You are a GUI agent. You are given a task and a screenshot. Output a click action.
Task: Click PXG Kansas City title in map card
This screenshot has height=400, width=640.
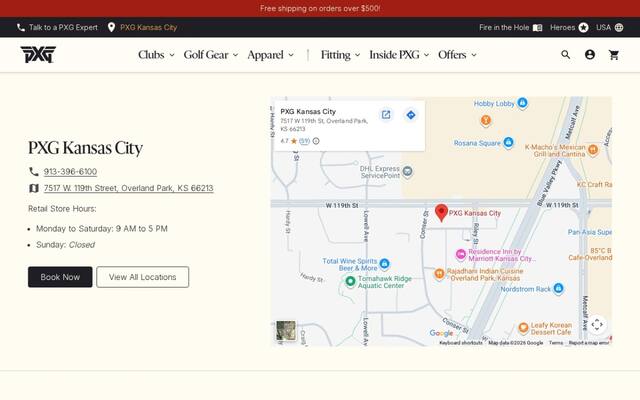pyautogui.click(x=308, y=111)
